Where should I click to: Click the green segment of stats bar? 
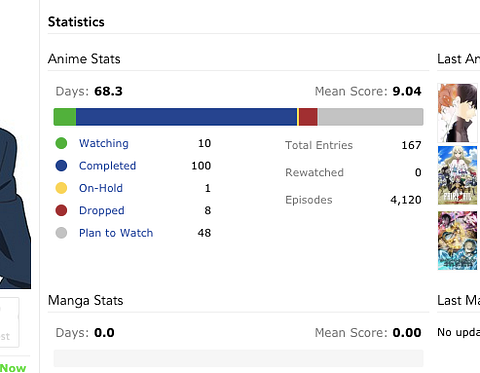coord(65,117)
